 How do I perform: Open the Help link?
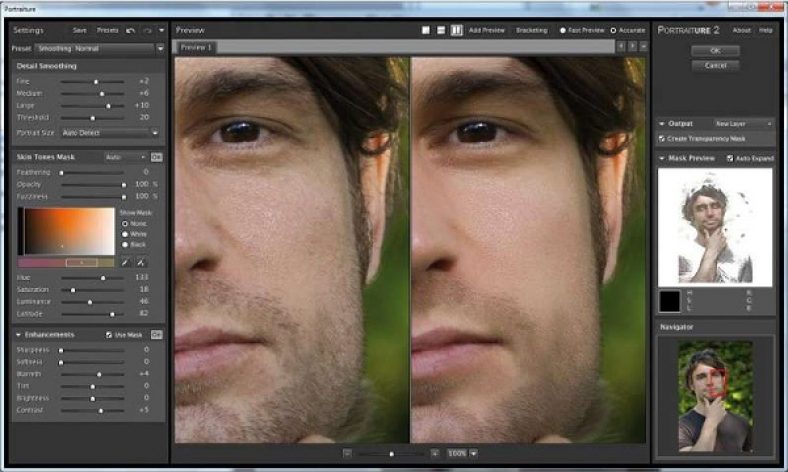click(765, 30)
